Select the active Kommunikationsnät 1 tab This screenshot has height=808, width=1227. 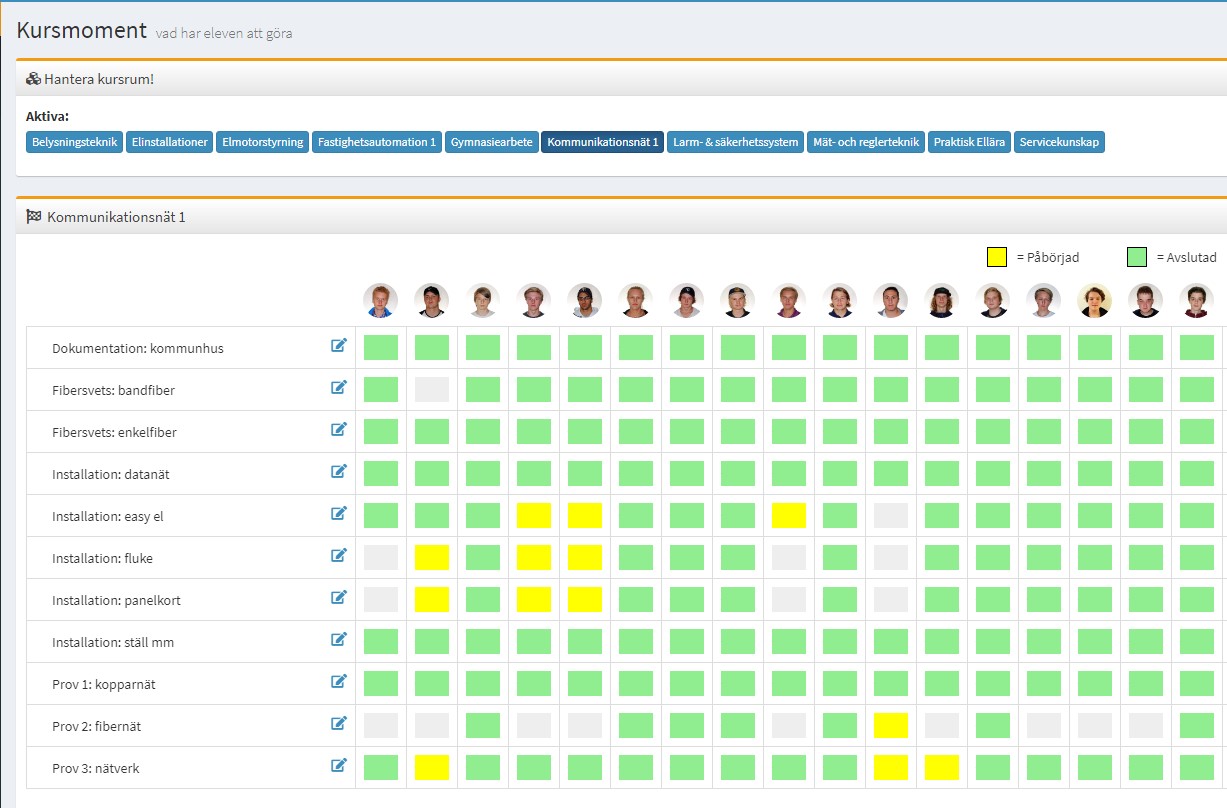click(x=603, y=142)
